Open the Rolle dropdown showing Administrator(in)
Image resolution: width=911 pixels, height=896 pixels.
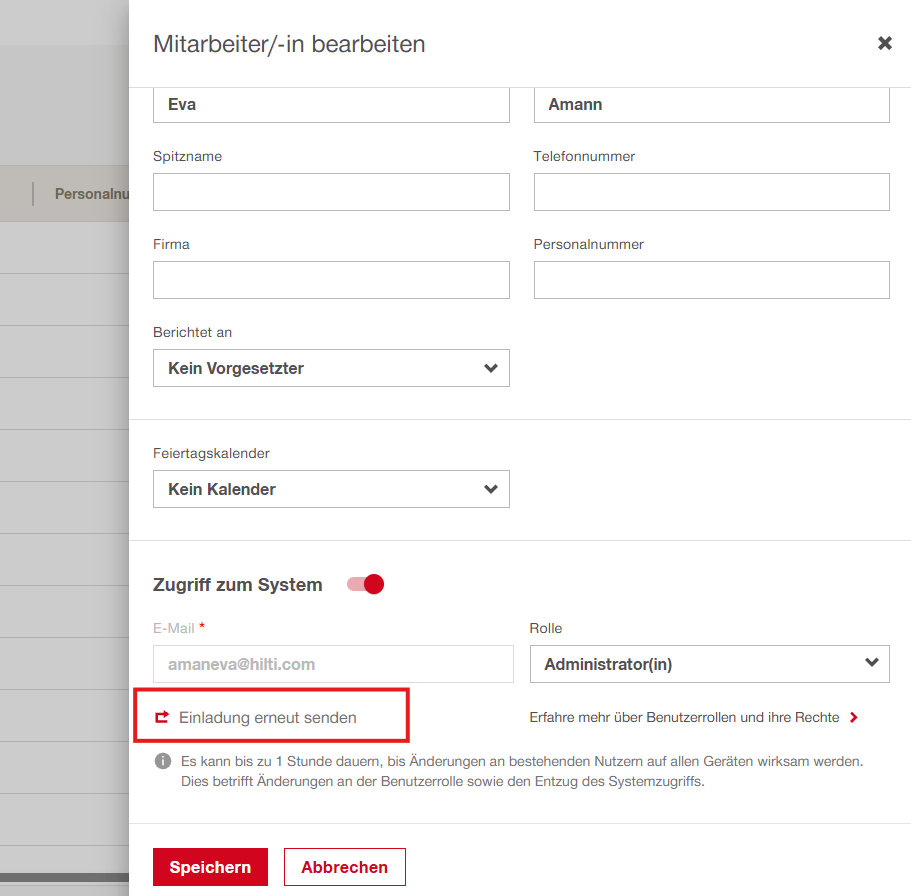[709, 663]
